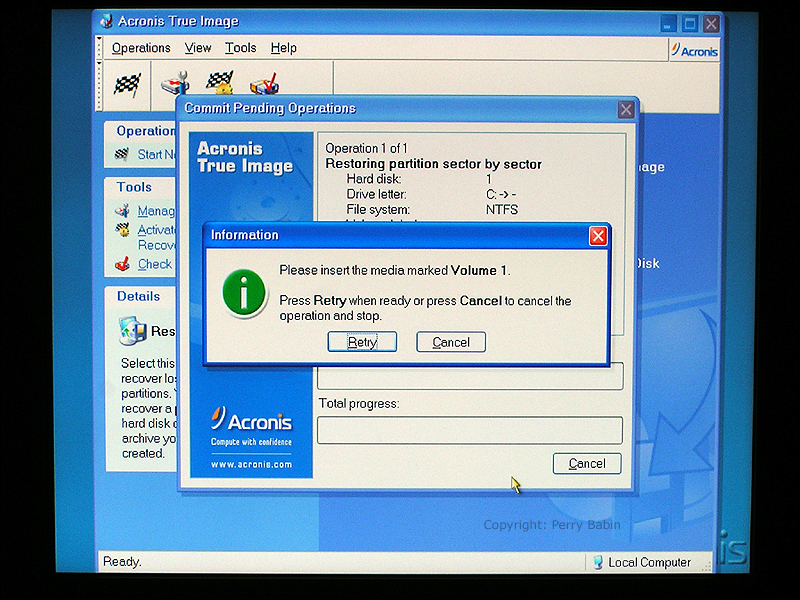This screenshot has width=800, height=600.
Task: Click the 'Information' dialog title text
Action: tap(245, 235)
